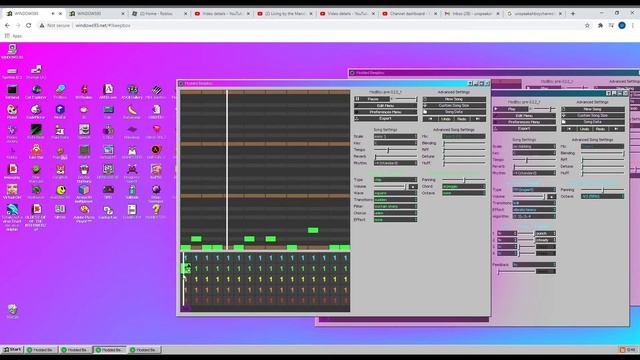Bookmark this page with the star icon
This screenshot has height=360, width=640.
[587, 25]
